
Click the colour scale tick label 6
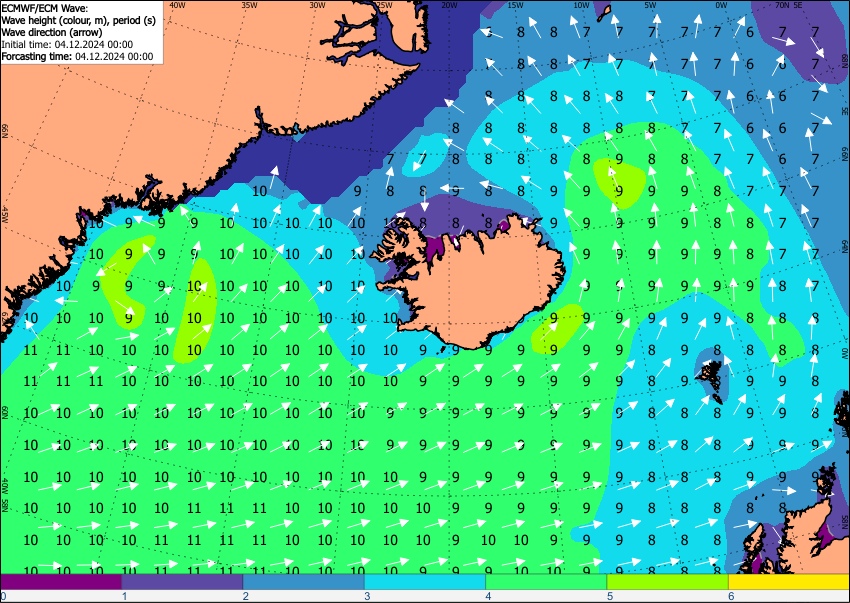coord(731,597)
